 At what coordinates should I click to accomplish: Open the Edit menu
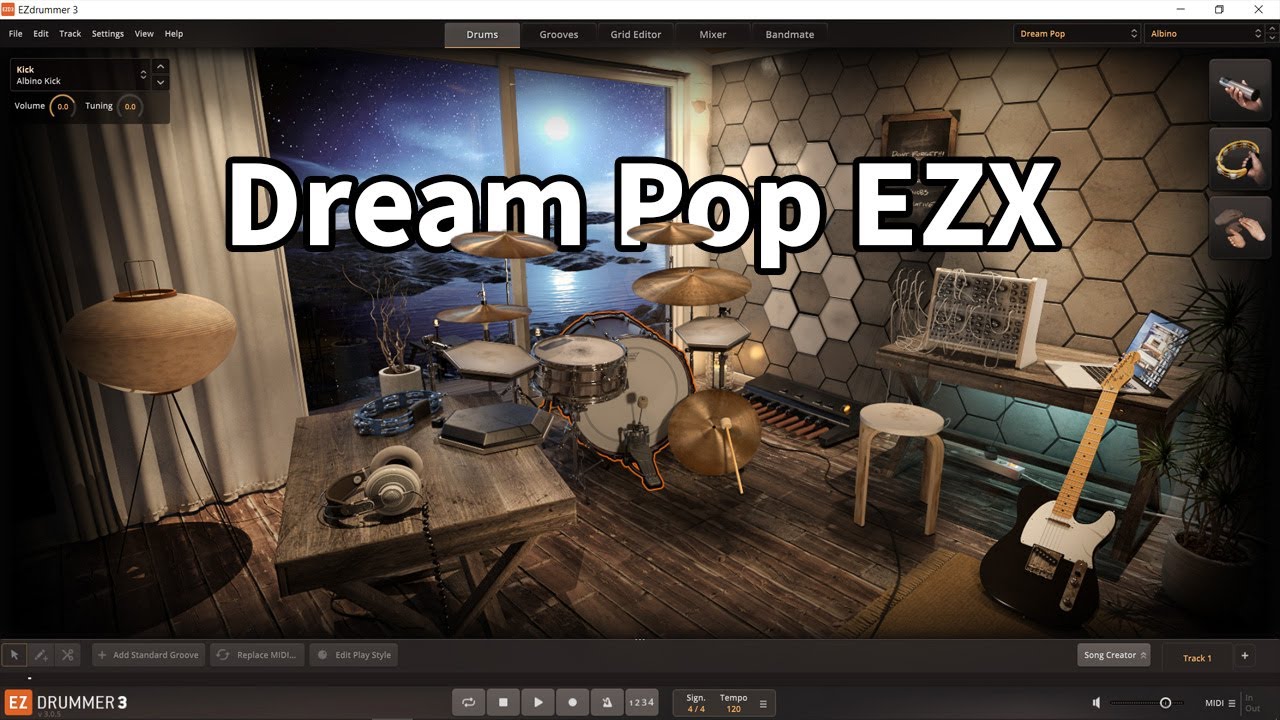click(41, 34)
